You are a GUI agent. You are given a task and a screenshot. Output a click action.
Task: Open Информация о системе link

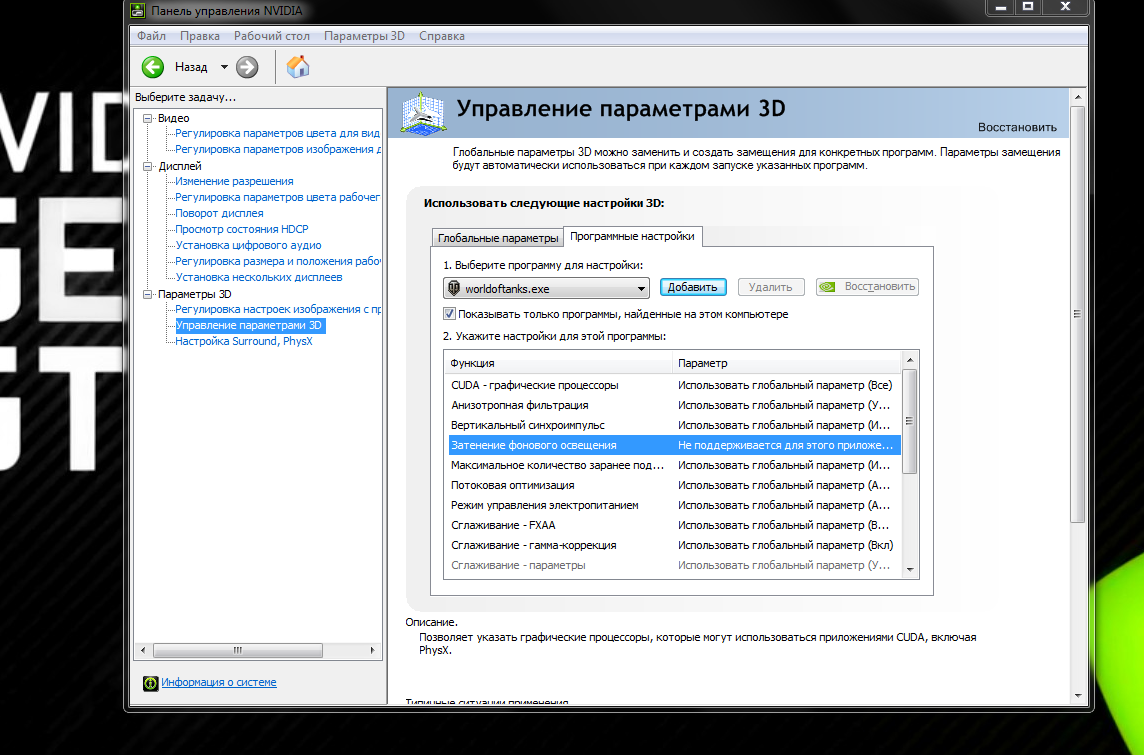pos(219,683)
